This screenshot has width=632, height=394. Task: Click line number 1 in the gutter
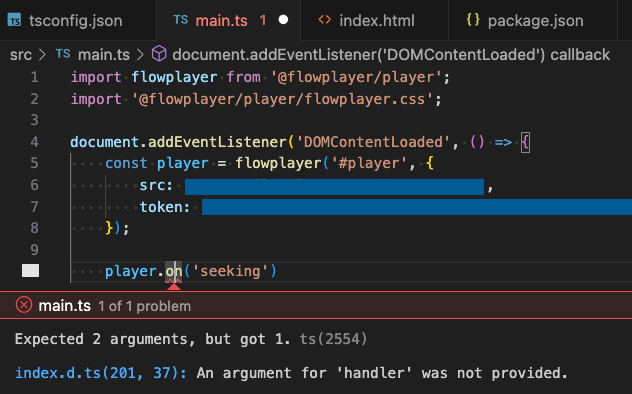tap(35, 77)
